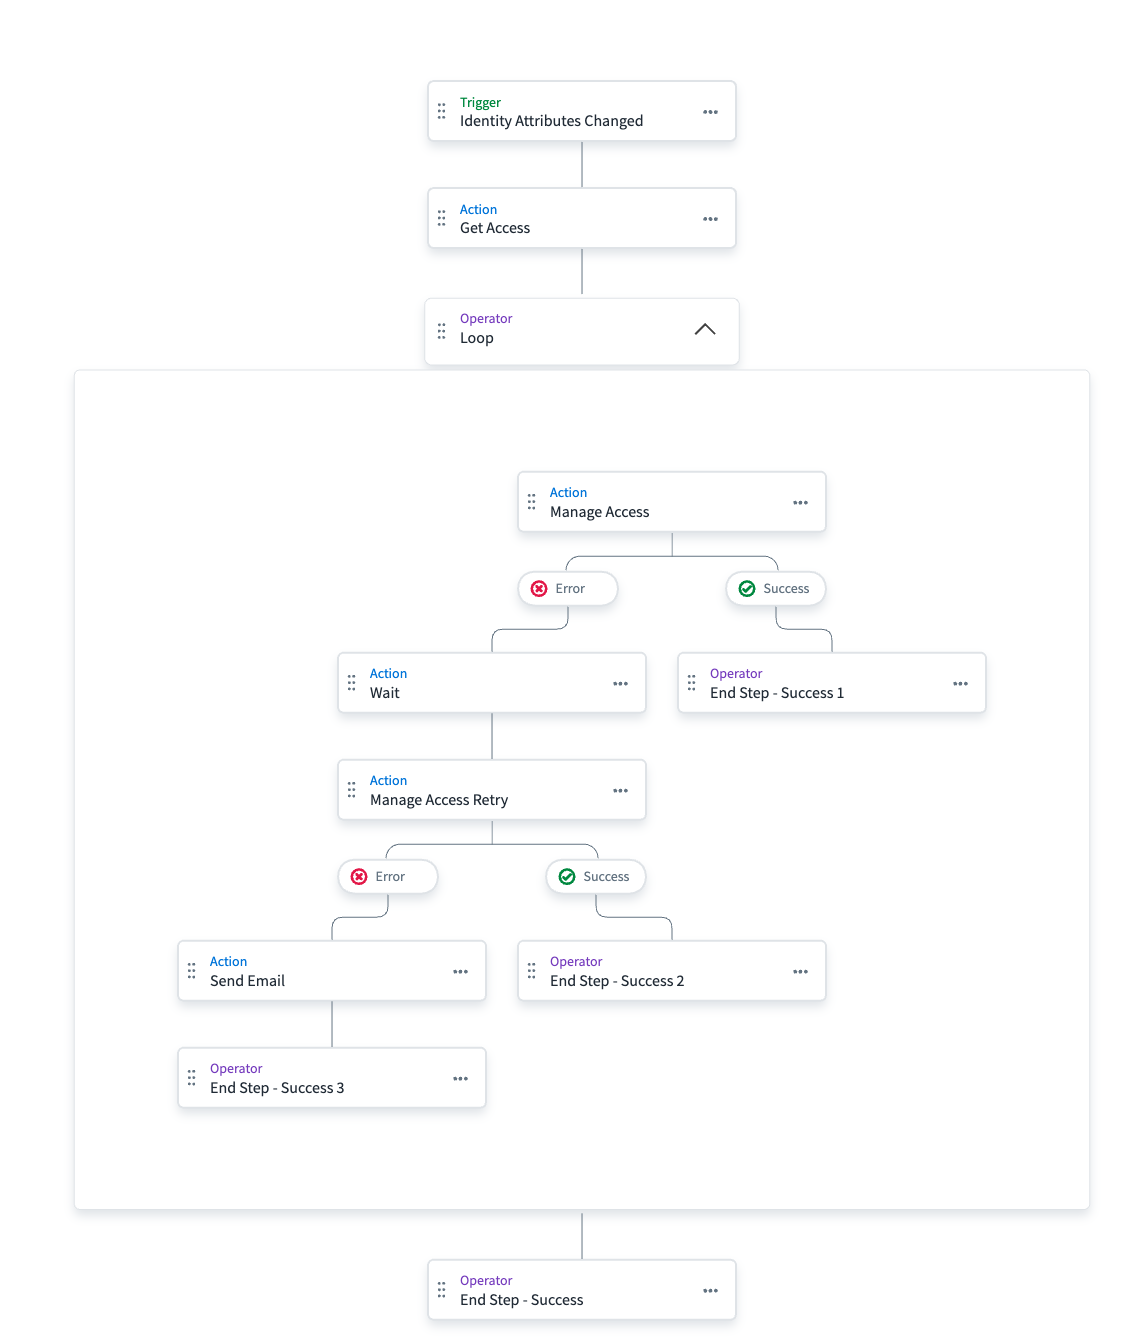Click the Success branch under Manage Access Retry
This screenshot has width=1125, height=1341.
pyautogui.click(x=595, y=877)
